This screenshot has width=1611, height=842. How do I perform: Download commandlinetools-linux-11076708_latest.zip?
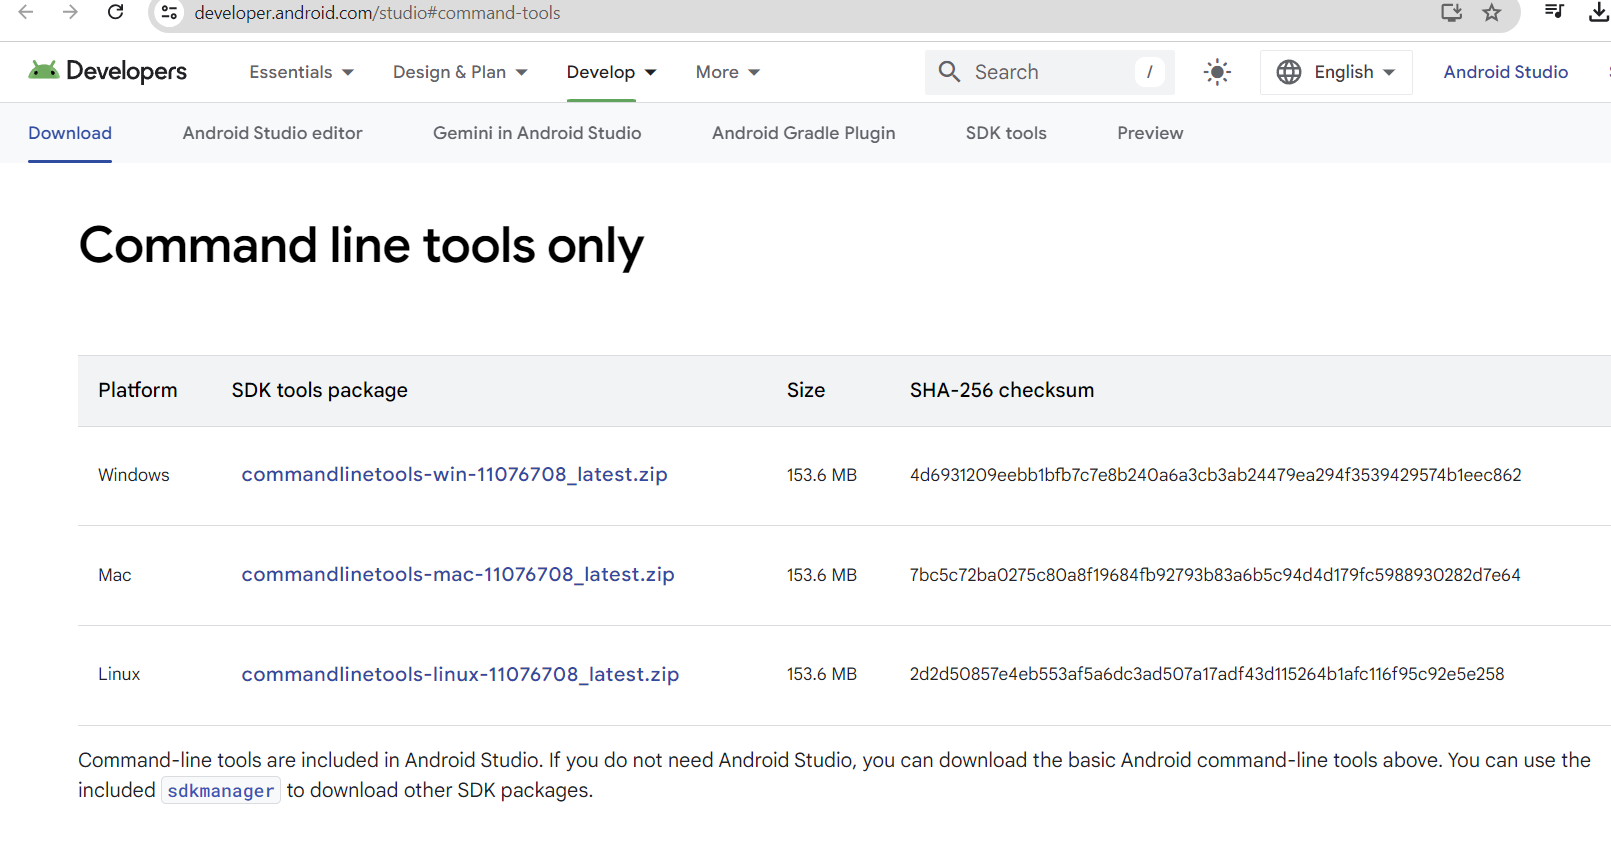coord(460,674)
